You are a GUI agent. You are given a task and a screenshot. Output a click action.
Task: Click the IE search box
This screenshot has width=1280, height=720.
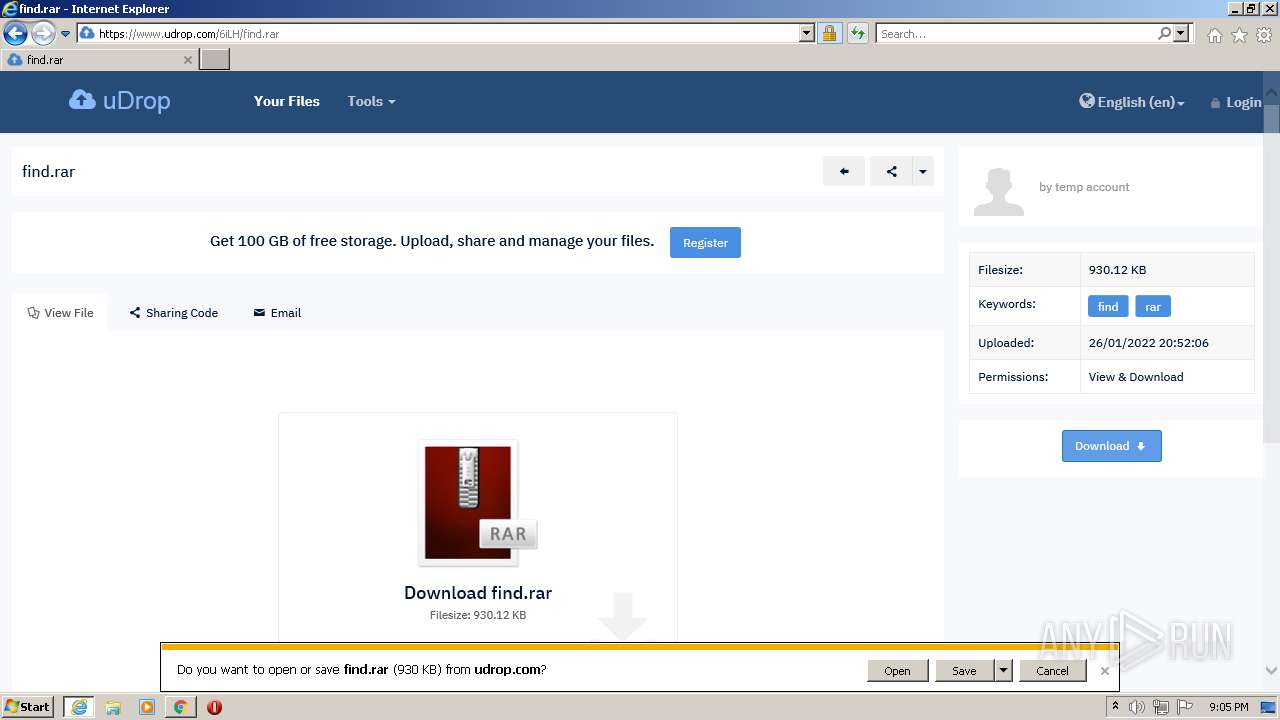tap(1016, 33)
